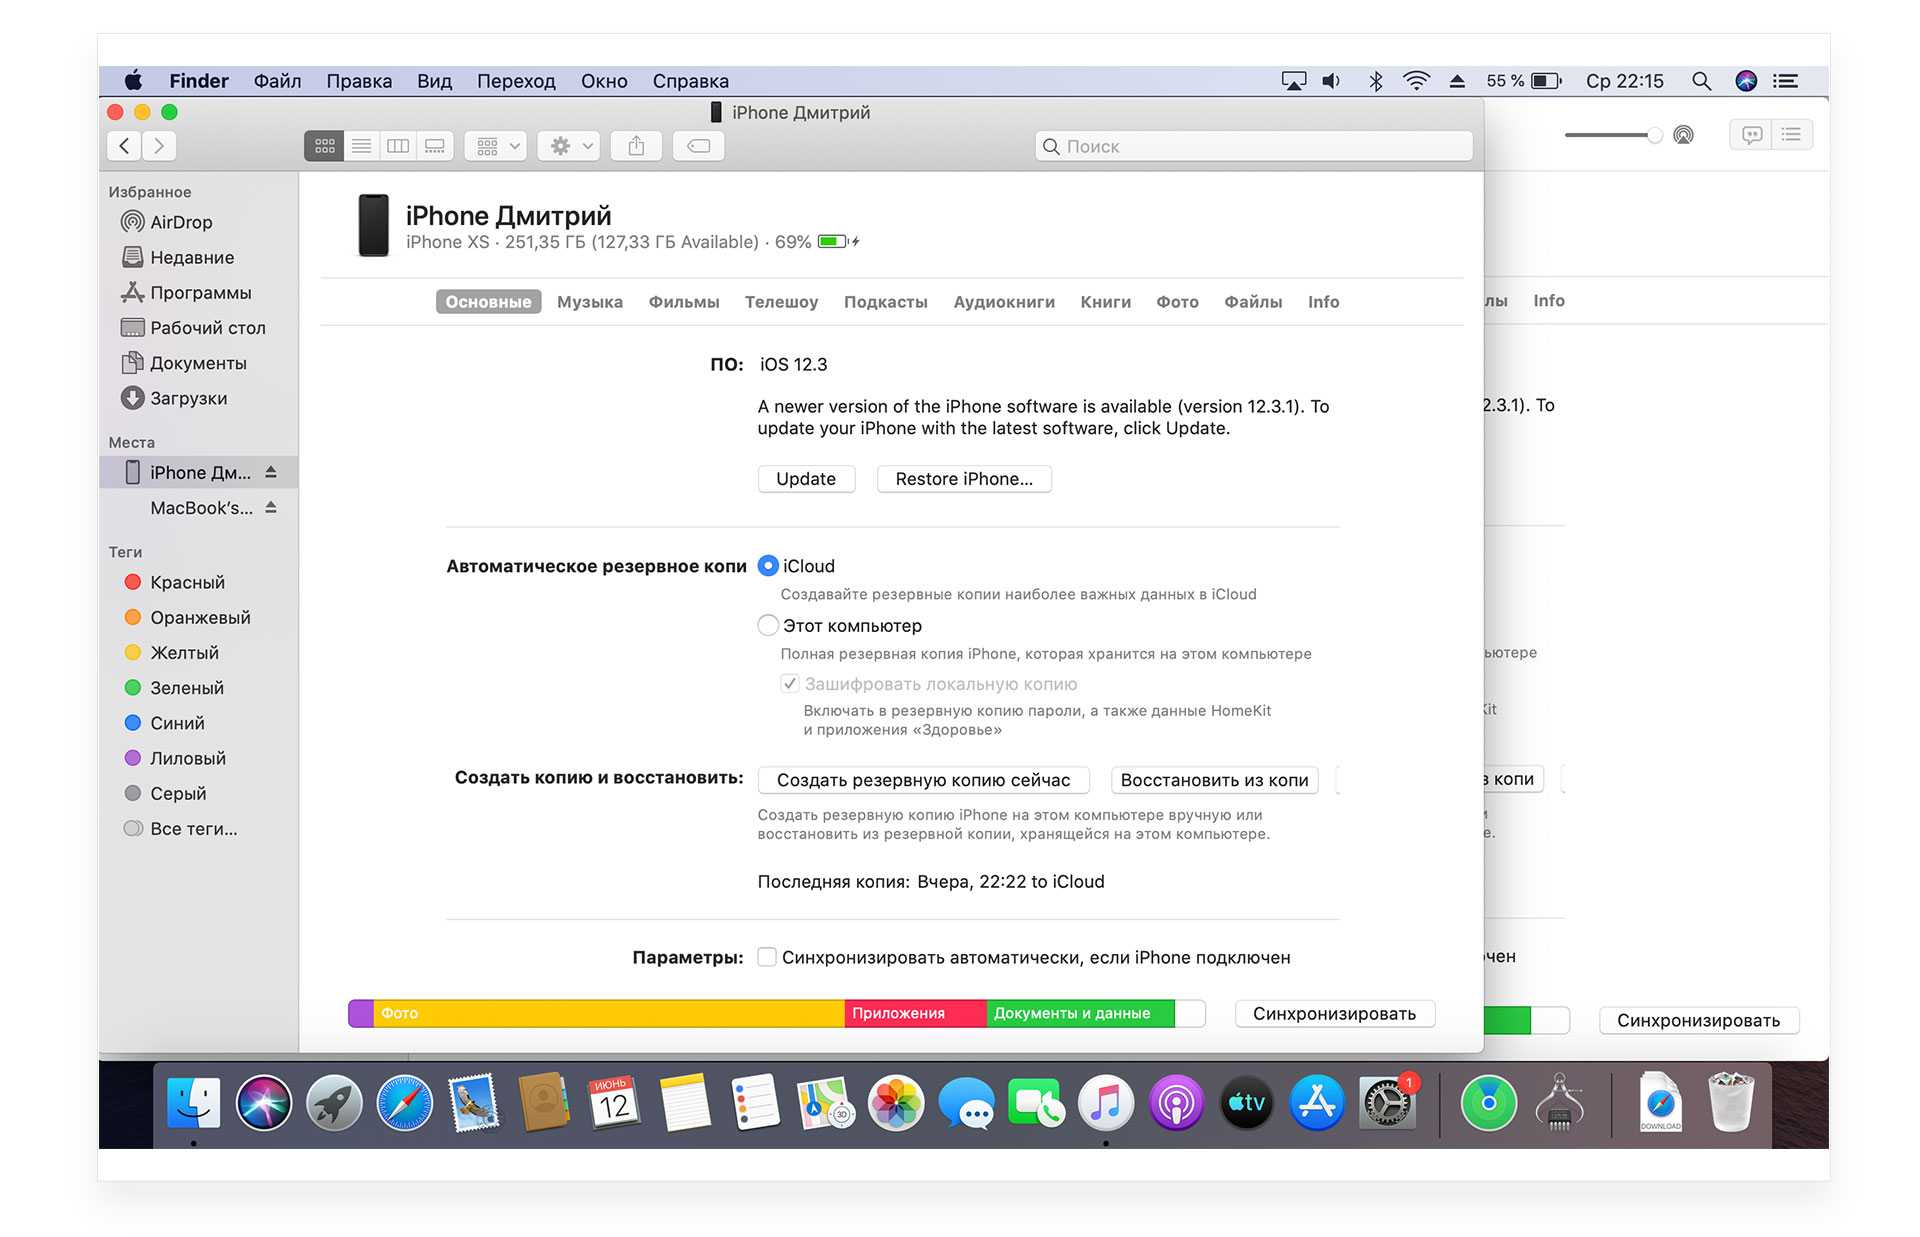Click Restore iPhone... button

point(964,479)
